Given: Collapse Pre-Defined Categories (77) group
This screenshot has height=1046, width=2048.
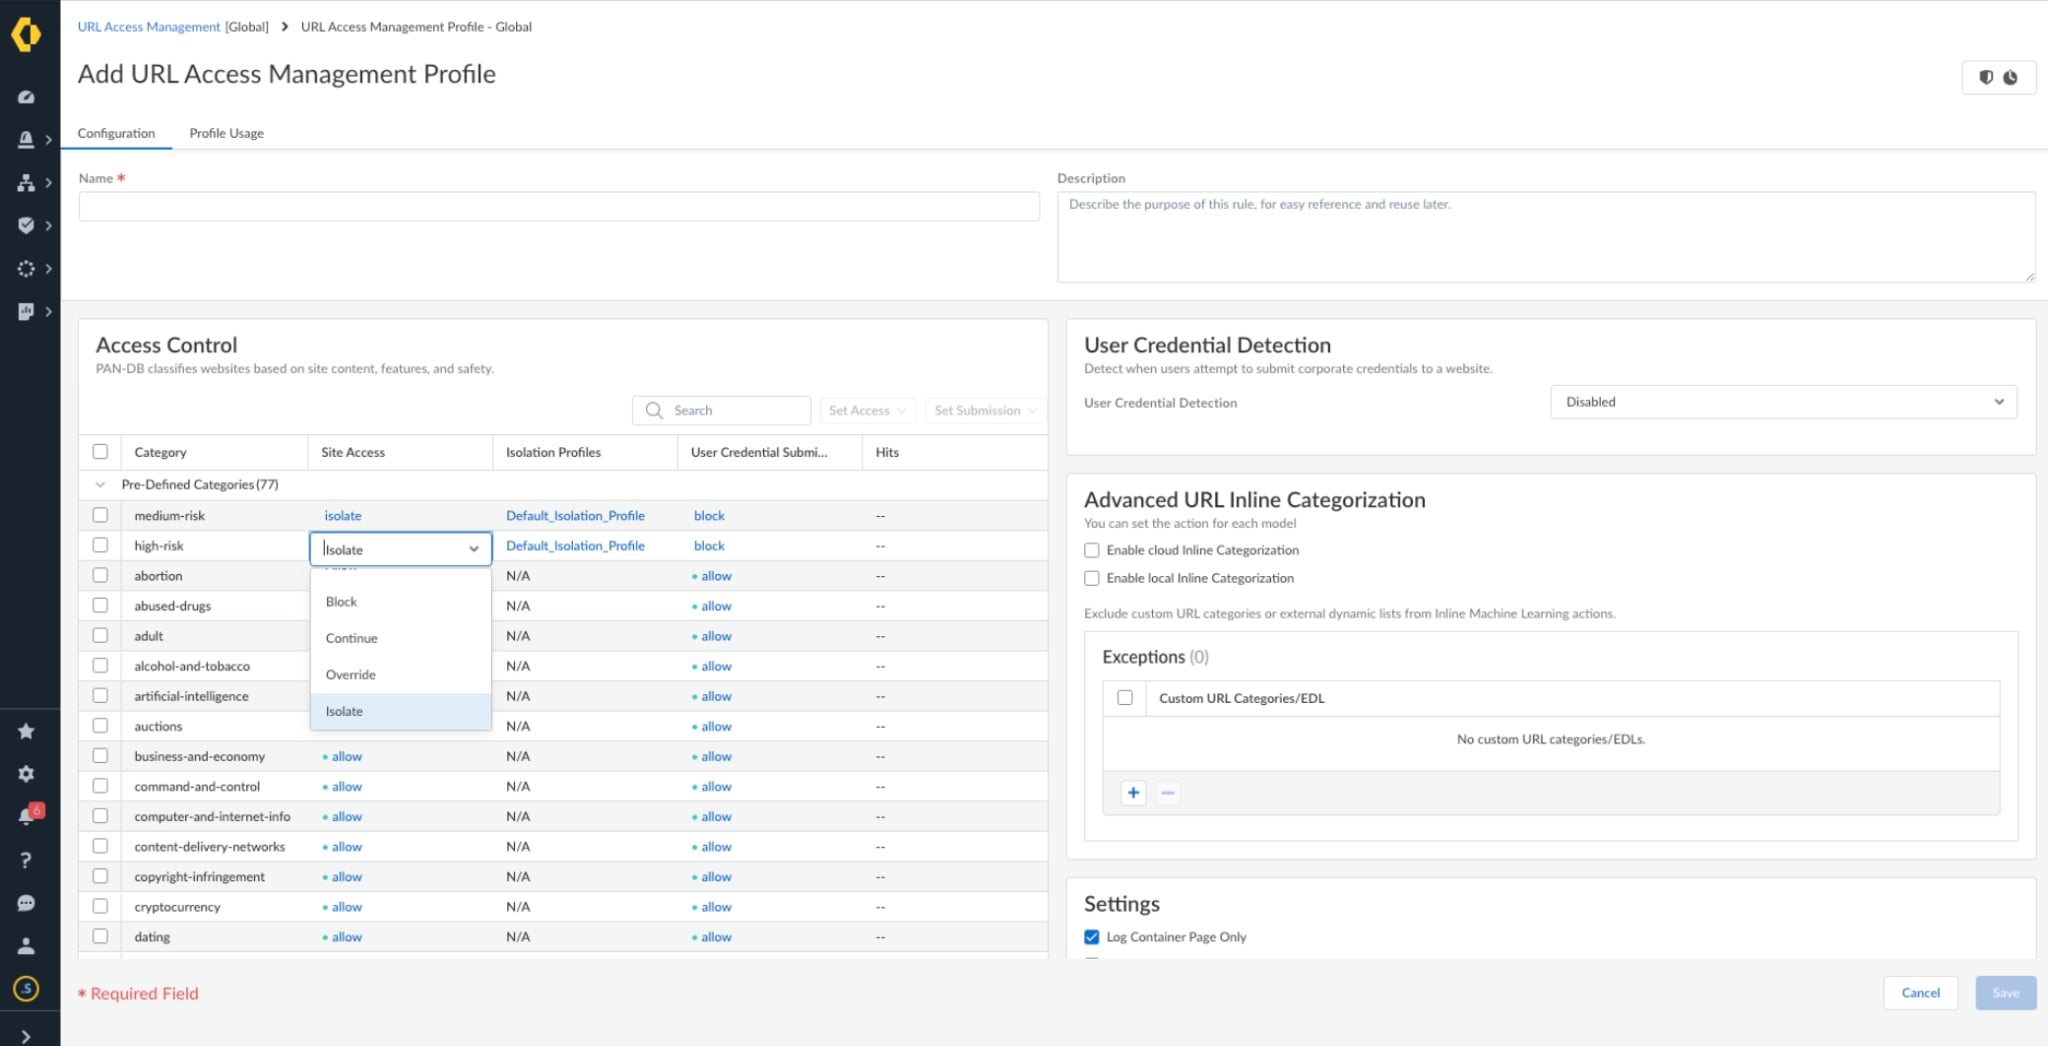Looking at the screenshot, I should tap(100, 484).
